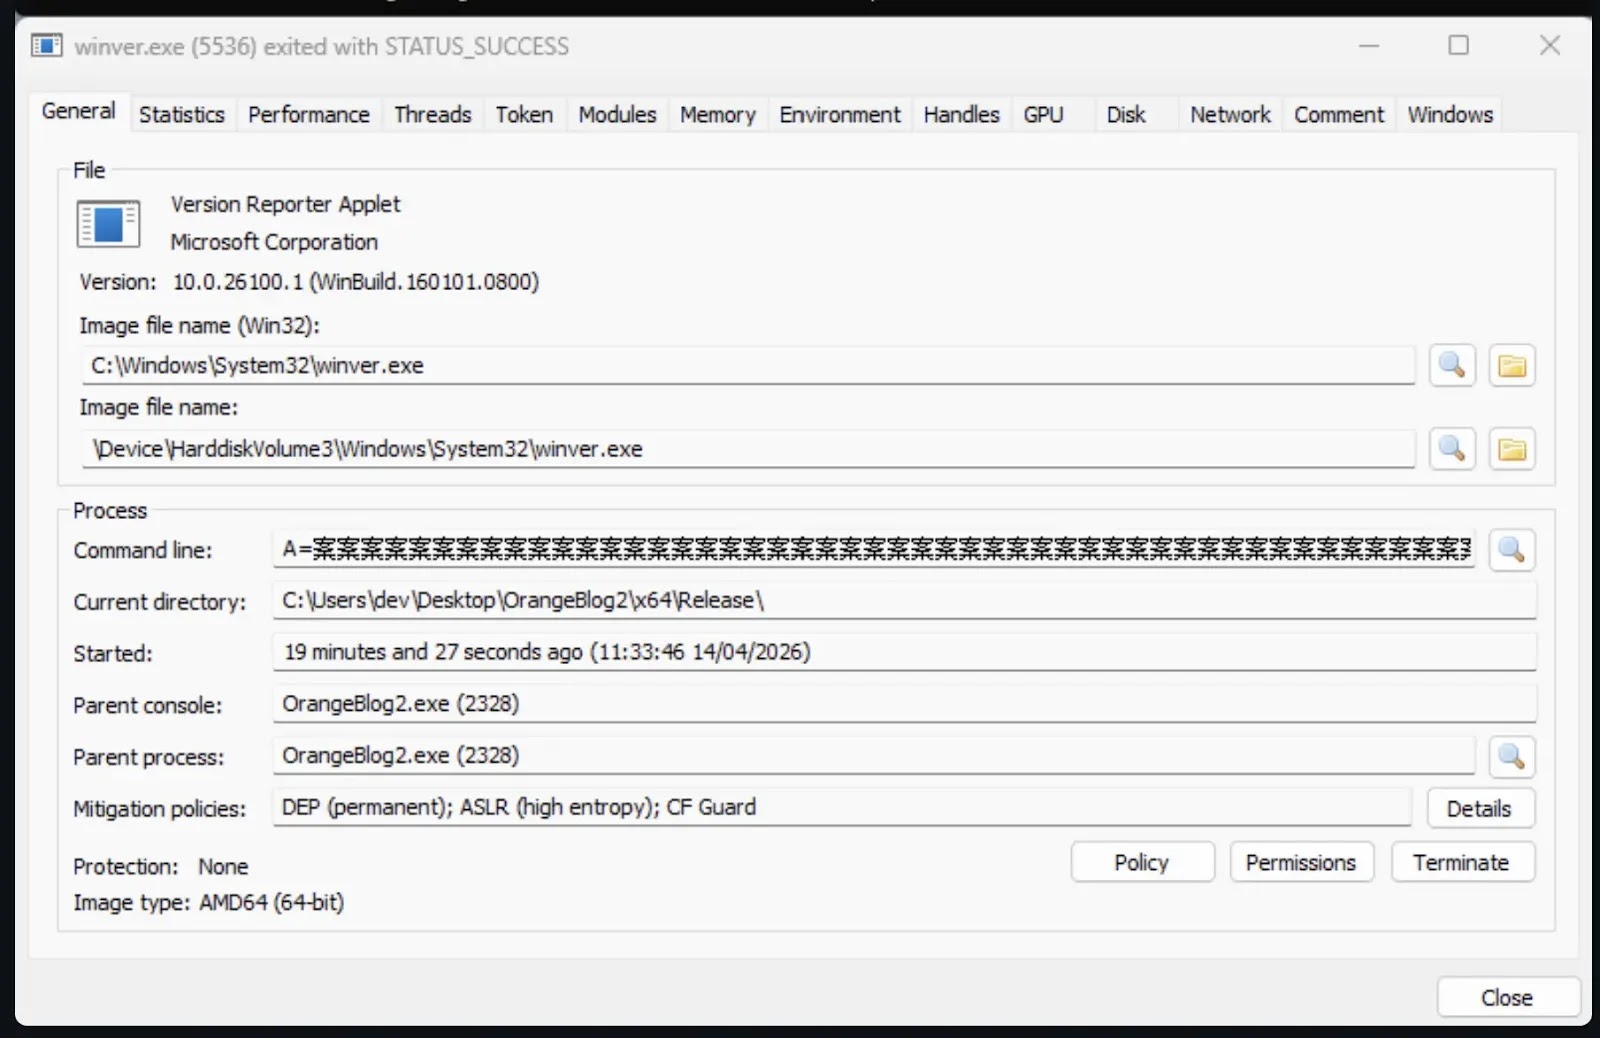This screenshot has width=1600, height=1038.
Task: Open the Handles tab
Action: 961,115
